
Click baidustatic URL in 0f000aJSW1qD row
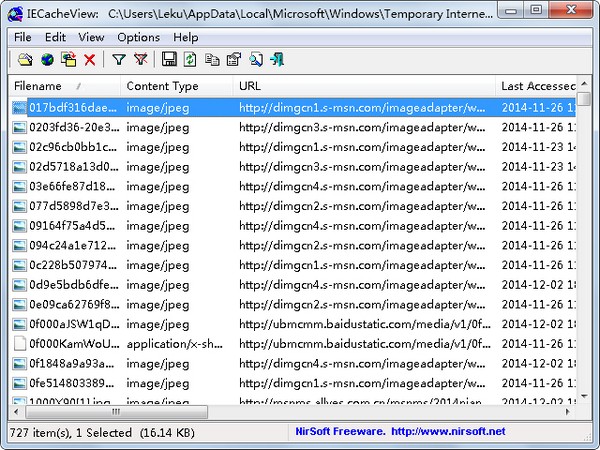pyautogui.click(x=364, y=324)
